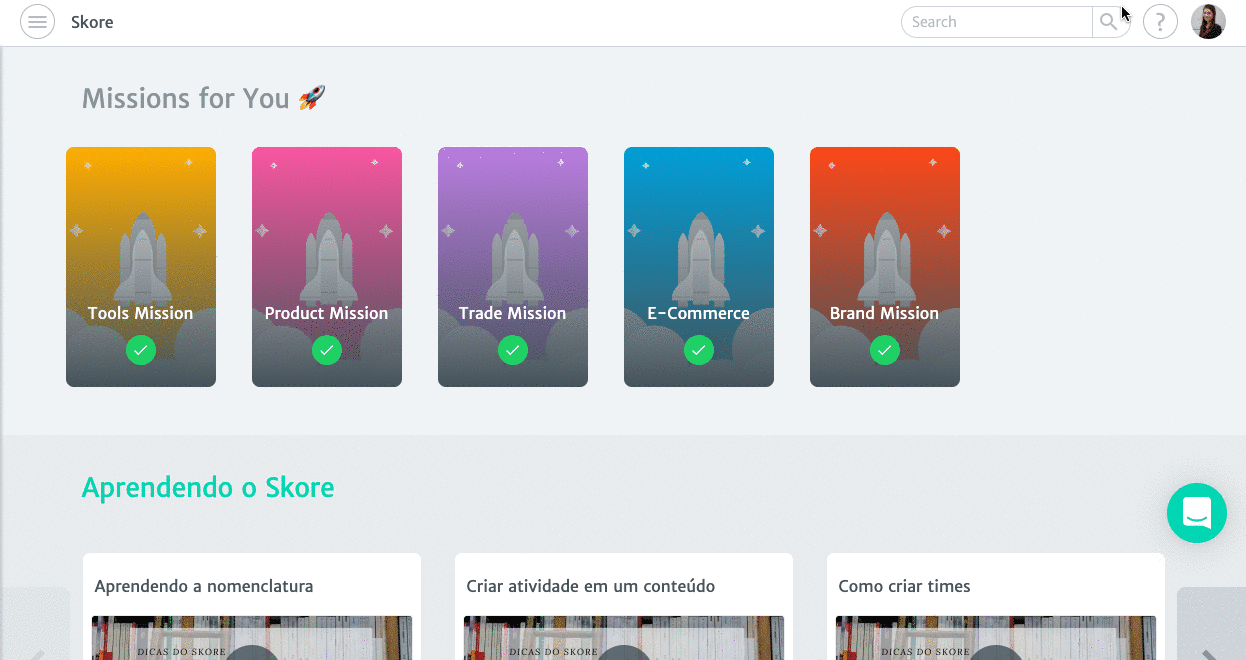Open the Product Mission label
This screenshot has height=660, width=1246.
pyautogui.click(x=327, y=313)
